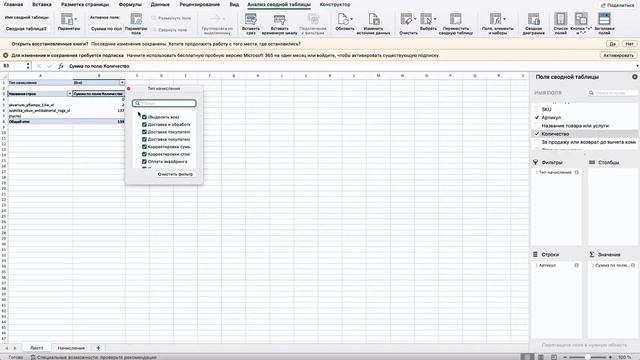The width and height of the screenshot is (640, 360).
Task: Open settings gear in Поля сводной таблицы pane
Action: point(635,77)
